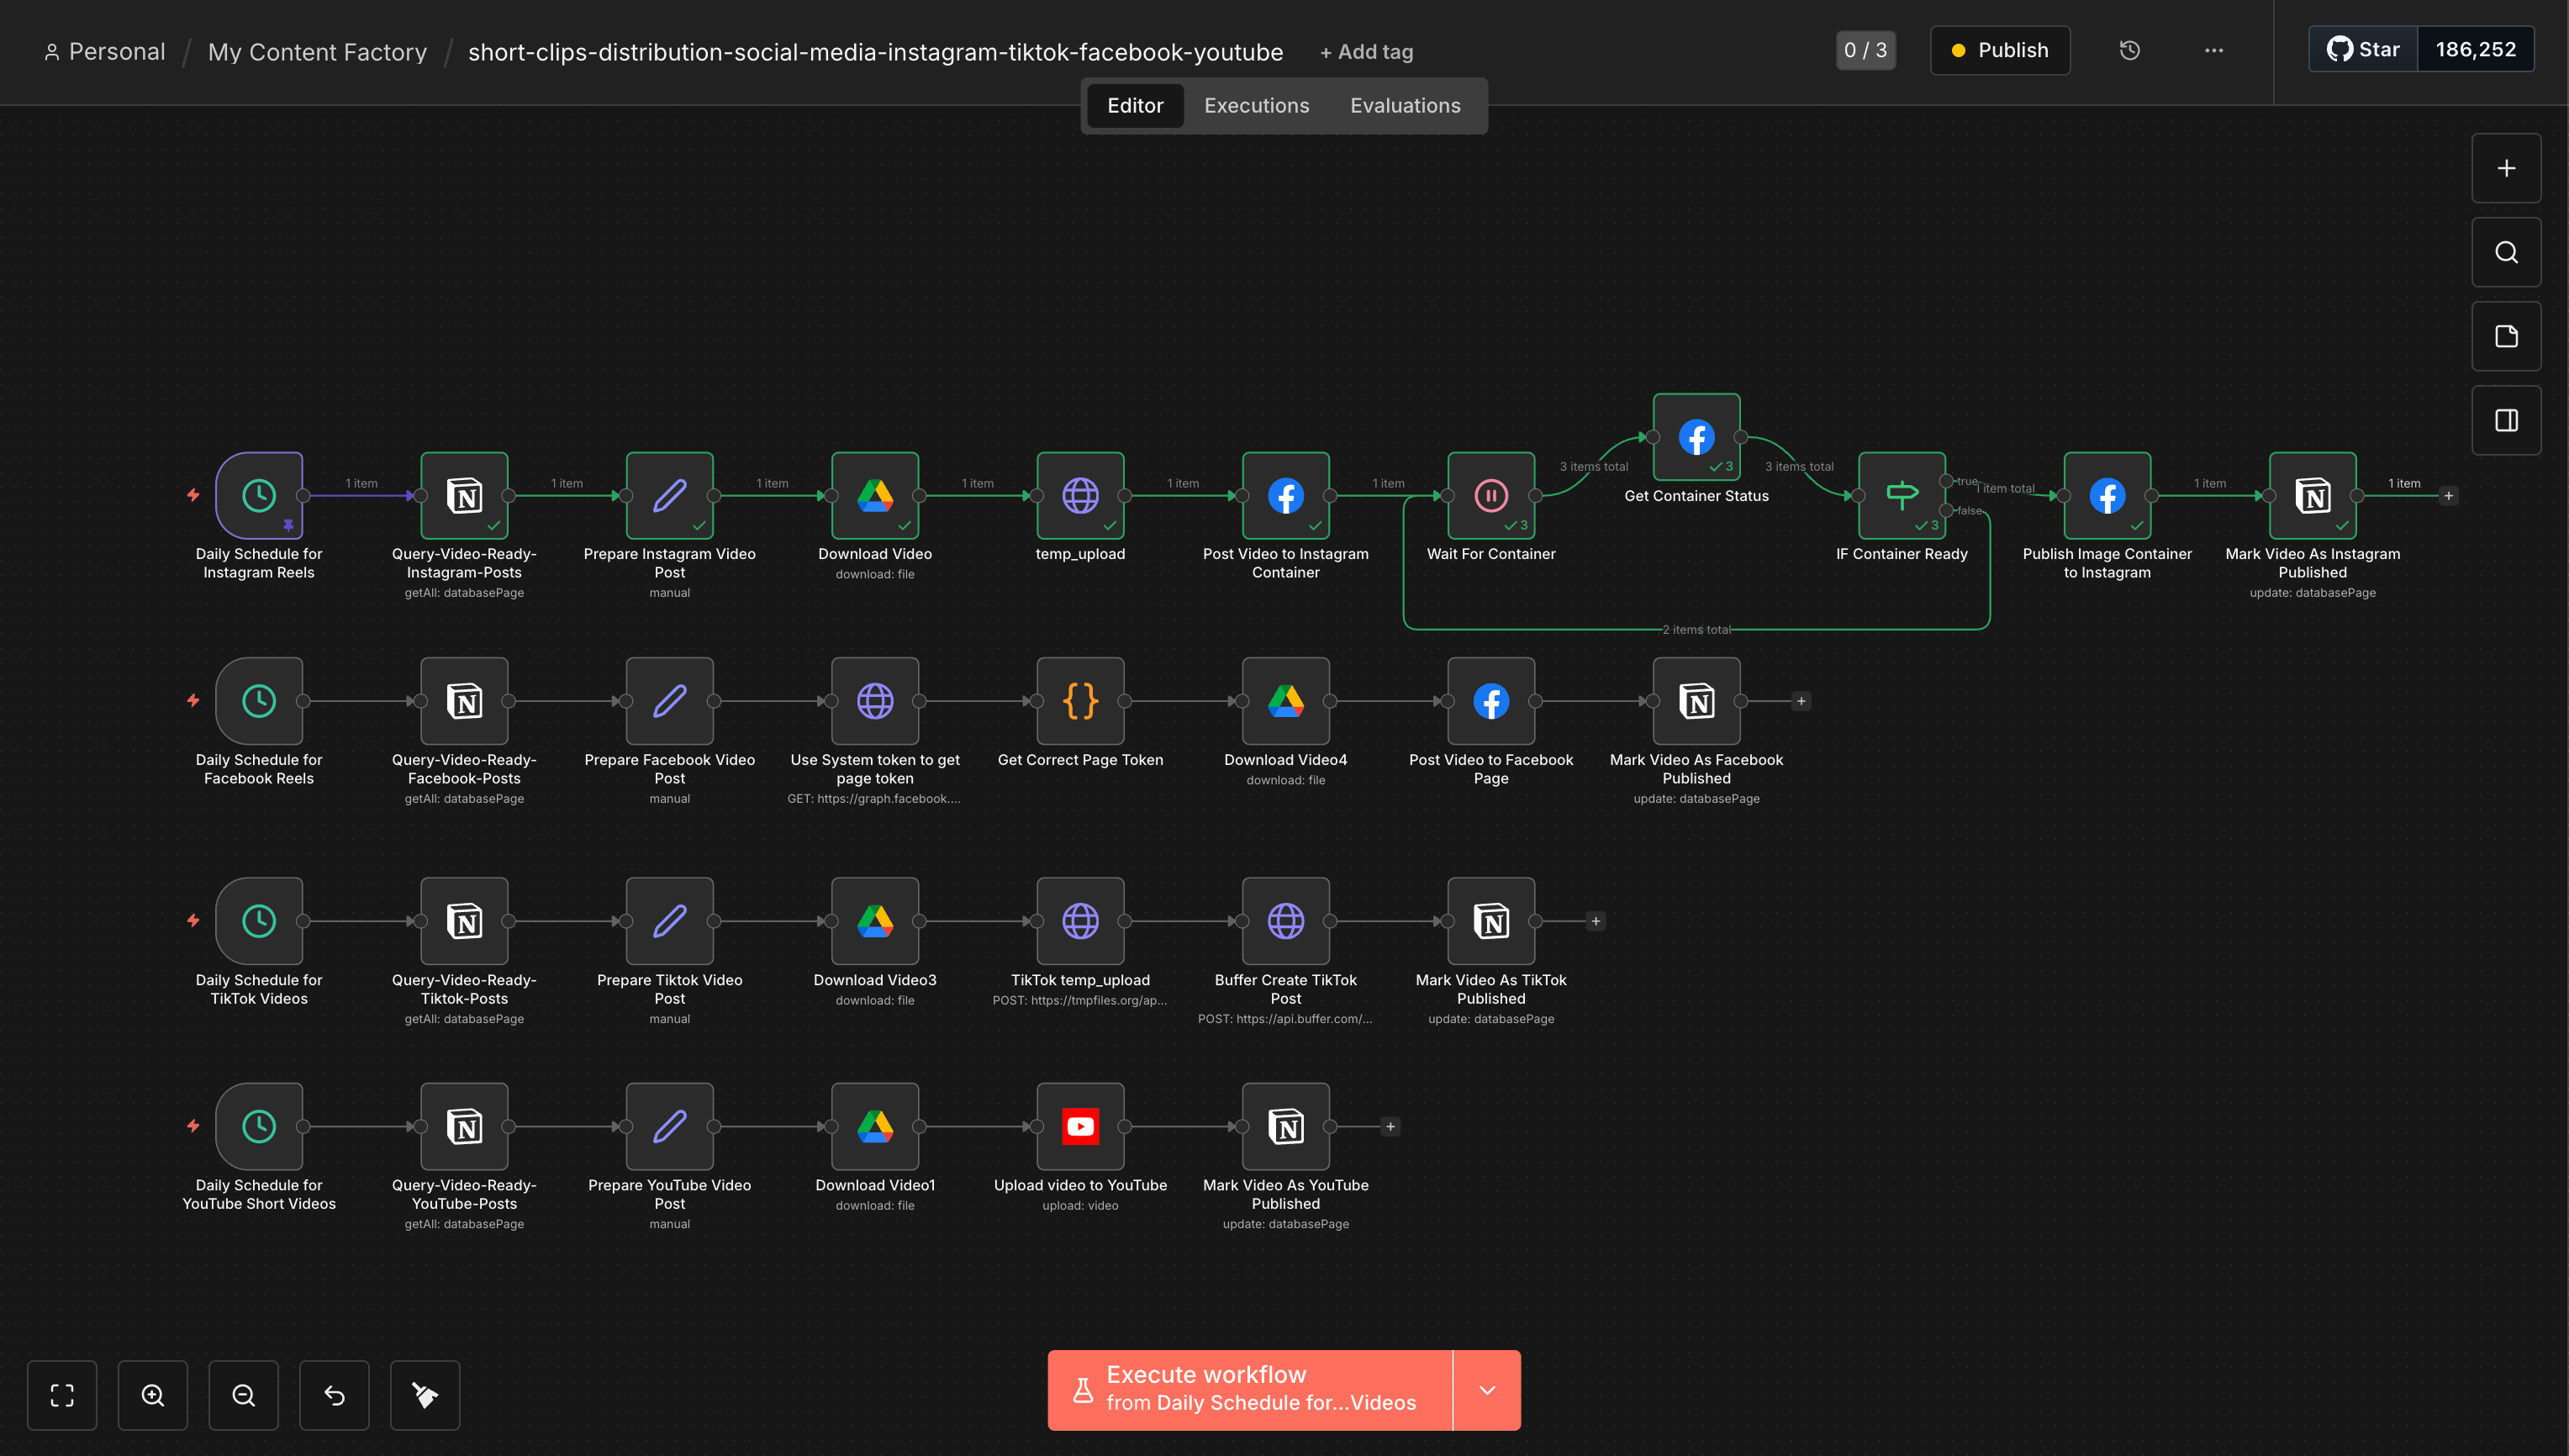
Task: Click the Execute workflow button
Action: coord(1250,1390)
